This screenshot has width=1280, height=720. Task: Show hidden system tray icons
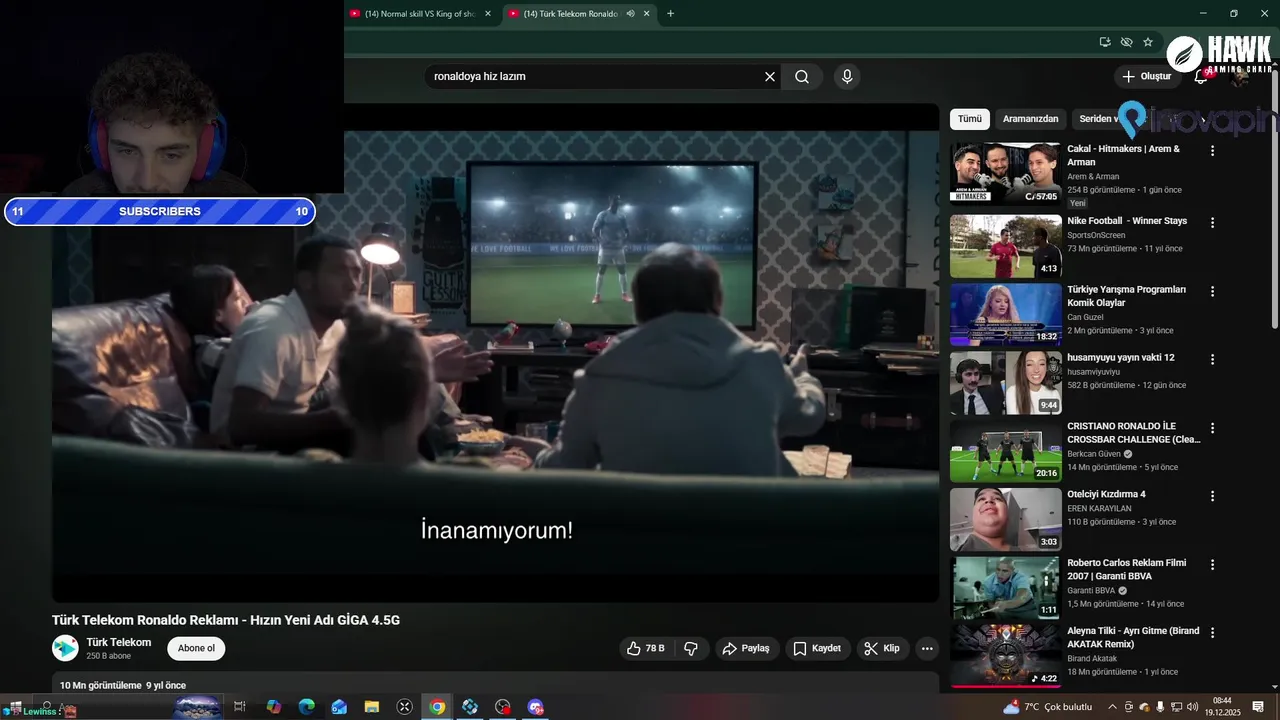[x=1112, y=707]
